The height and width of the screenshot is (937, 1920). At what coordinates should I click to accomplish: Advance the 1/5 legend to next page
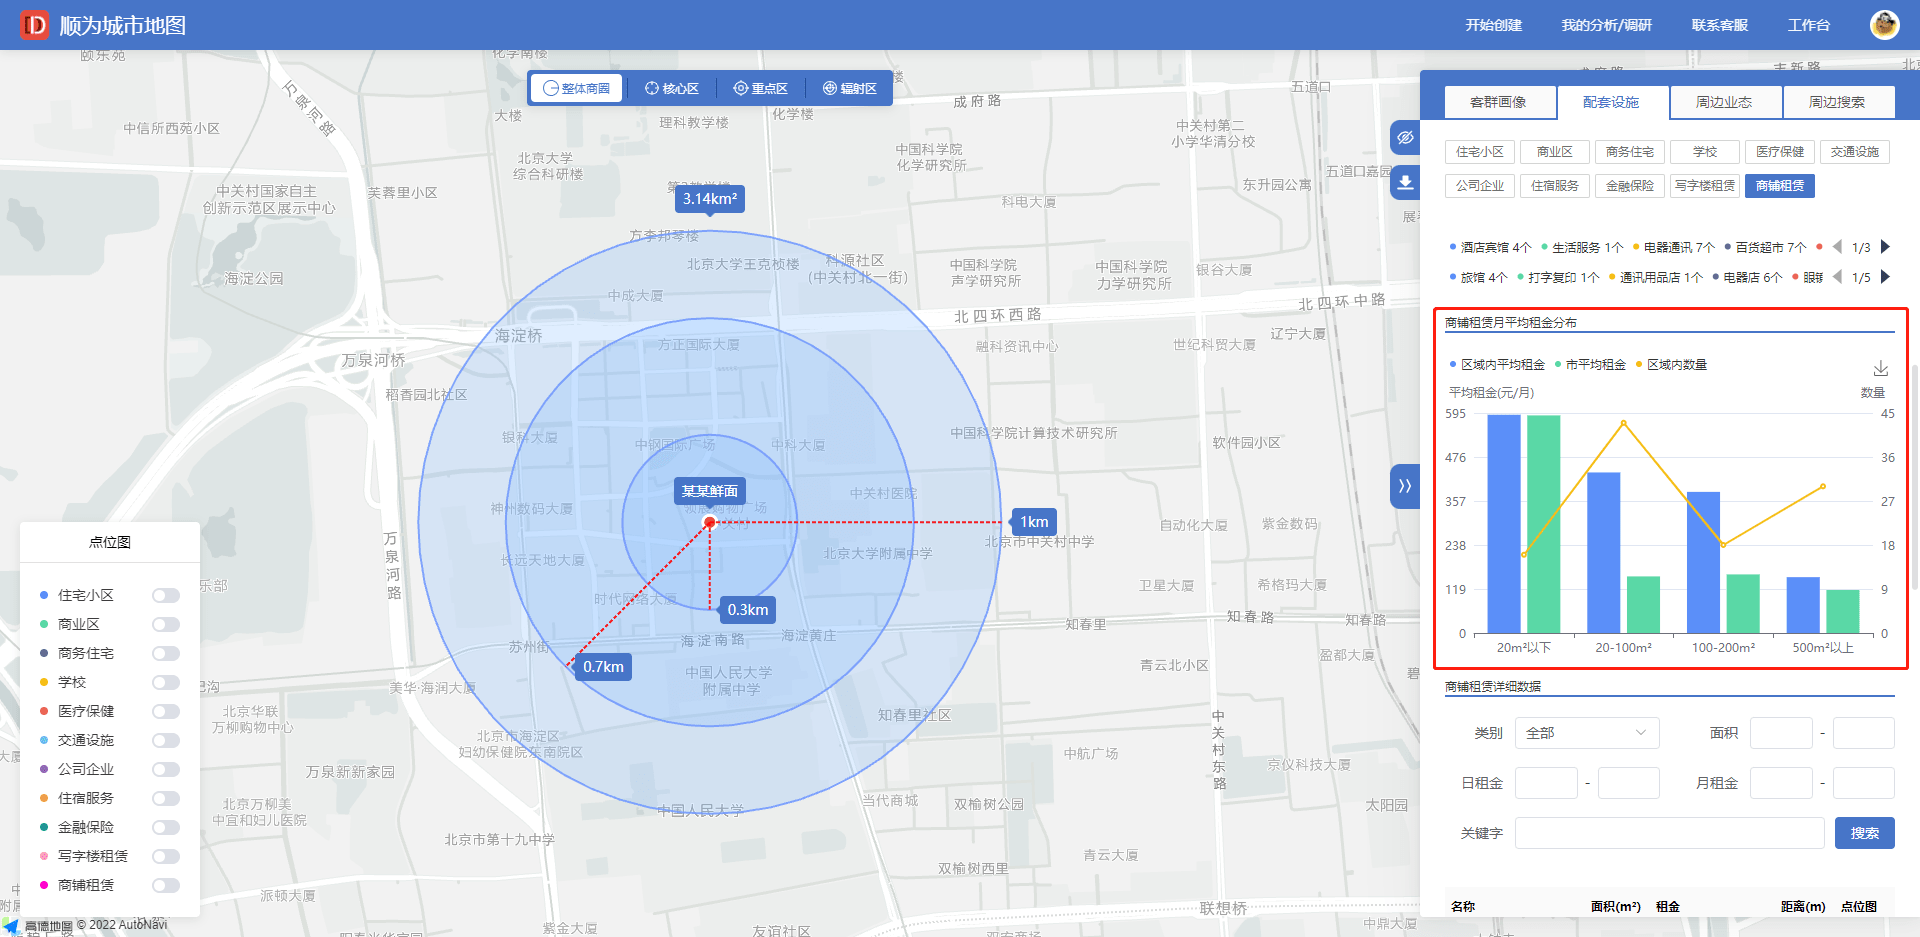coord(1885,277)
